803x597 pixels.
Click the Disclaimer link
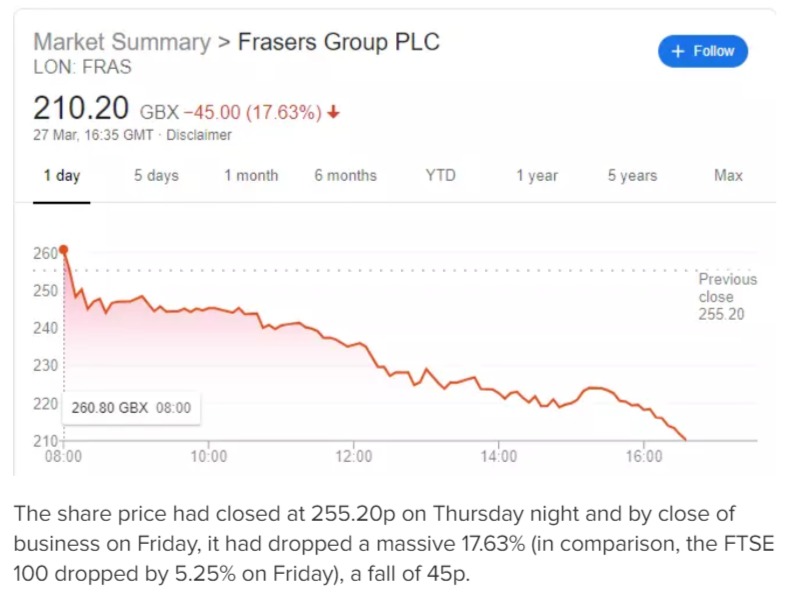pyautogui.click(x=199, y=135)
